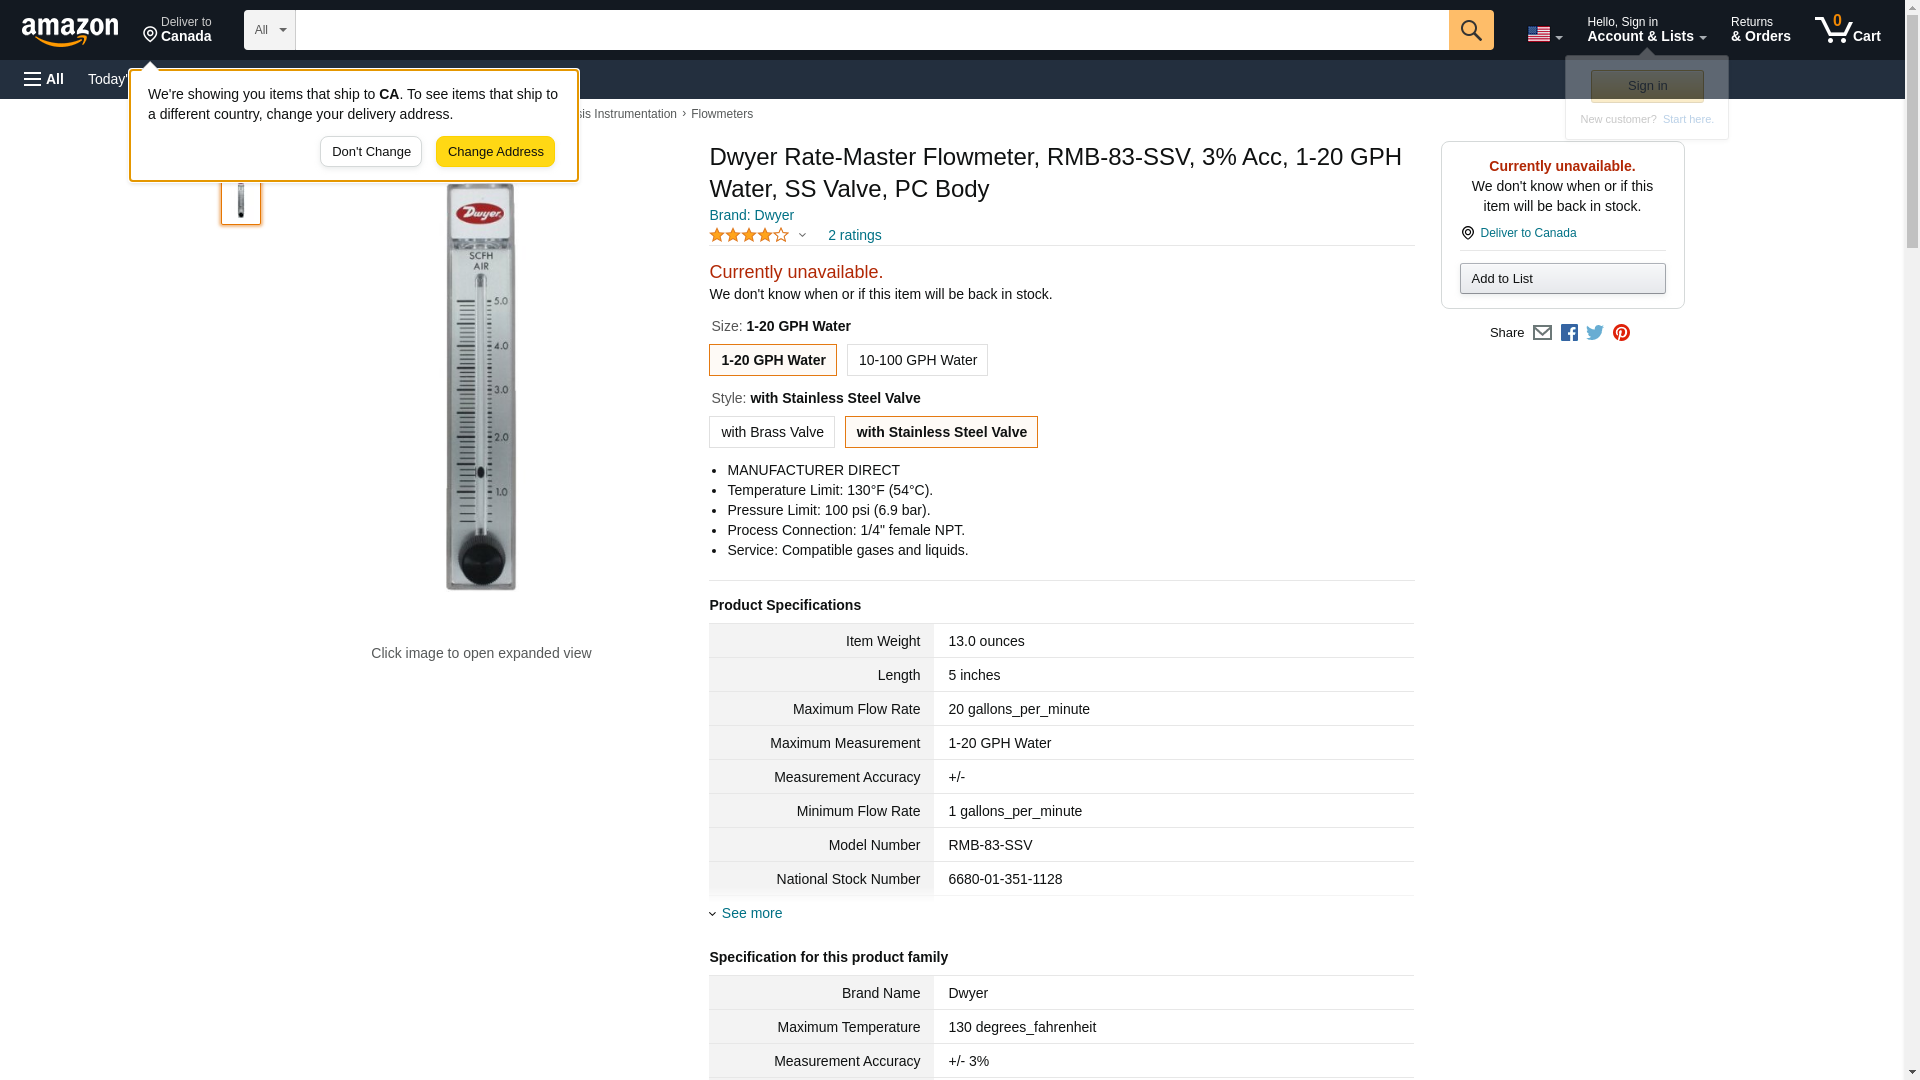The width and height of the screenshot is (1920, 1080).
Task: Open the search category All dropdown
Action: coord(269,30)
